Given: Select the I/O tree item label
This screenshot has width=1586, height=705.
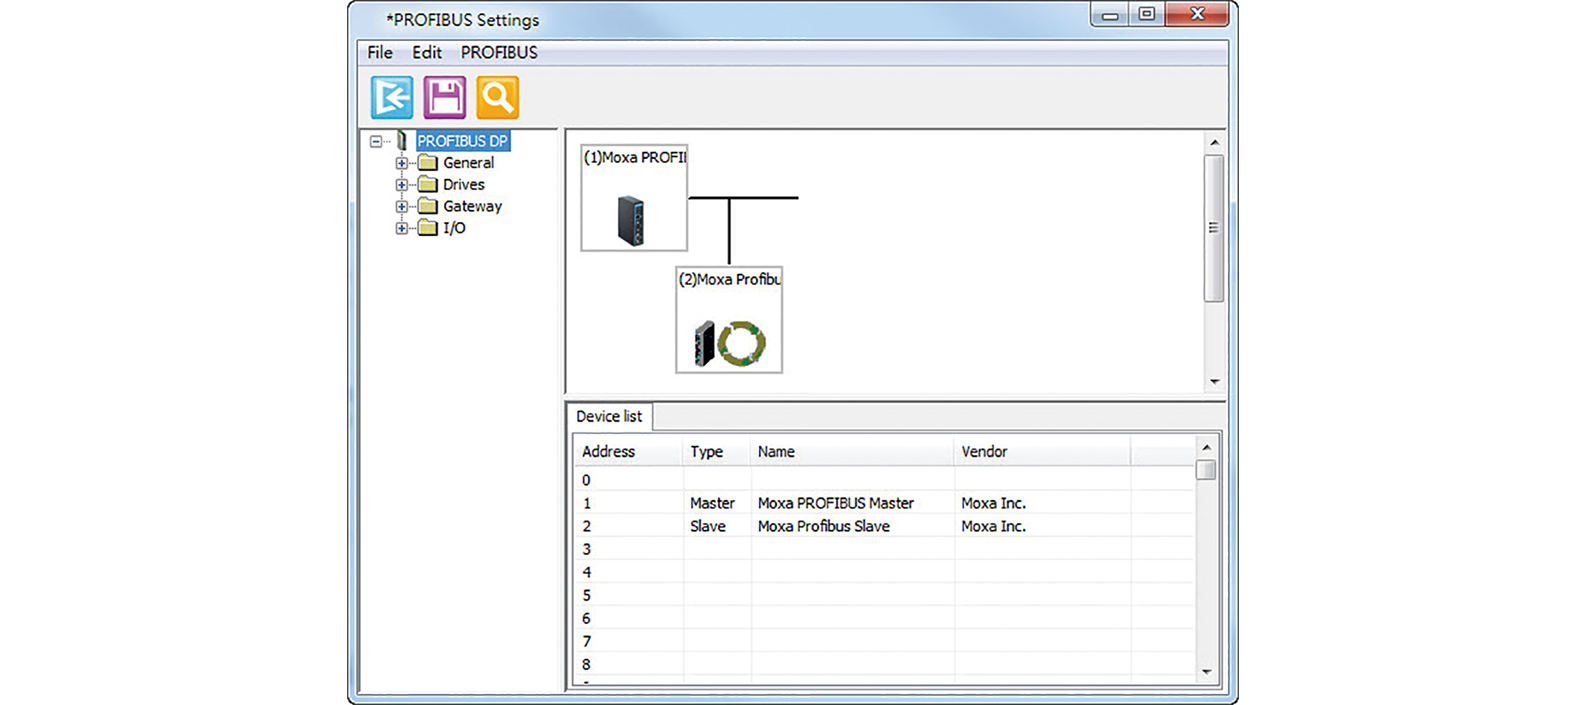Looking at the screenshot, I should [455, 229].
